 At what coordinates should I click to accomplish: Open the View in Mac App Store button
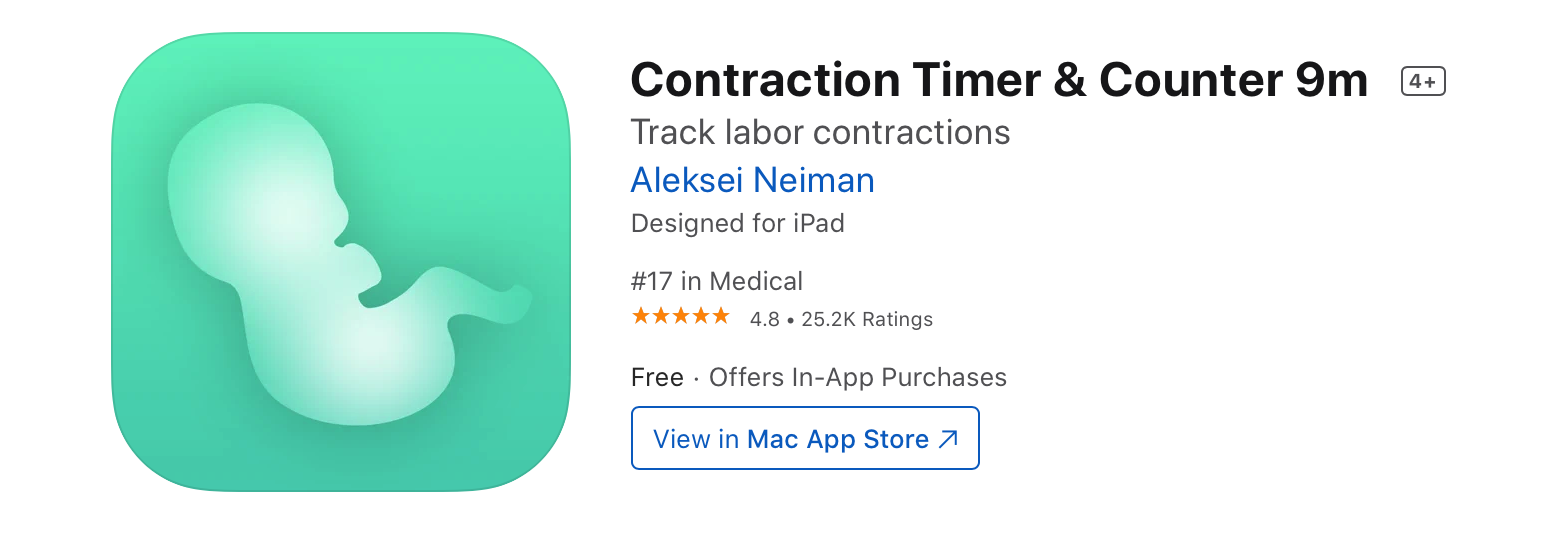tap(804, 438)
